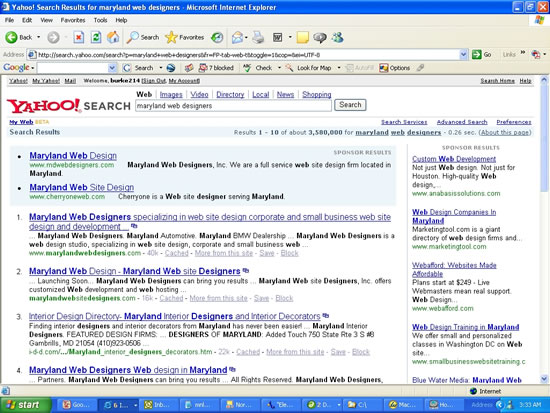The height and width of the screenshot is (413, 550).
Task: Print the page using the printer icon
Action: (x=258, y=37)
